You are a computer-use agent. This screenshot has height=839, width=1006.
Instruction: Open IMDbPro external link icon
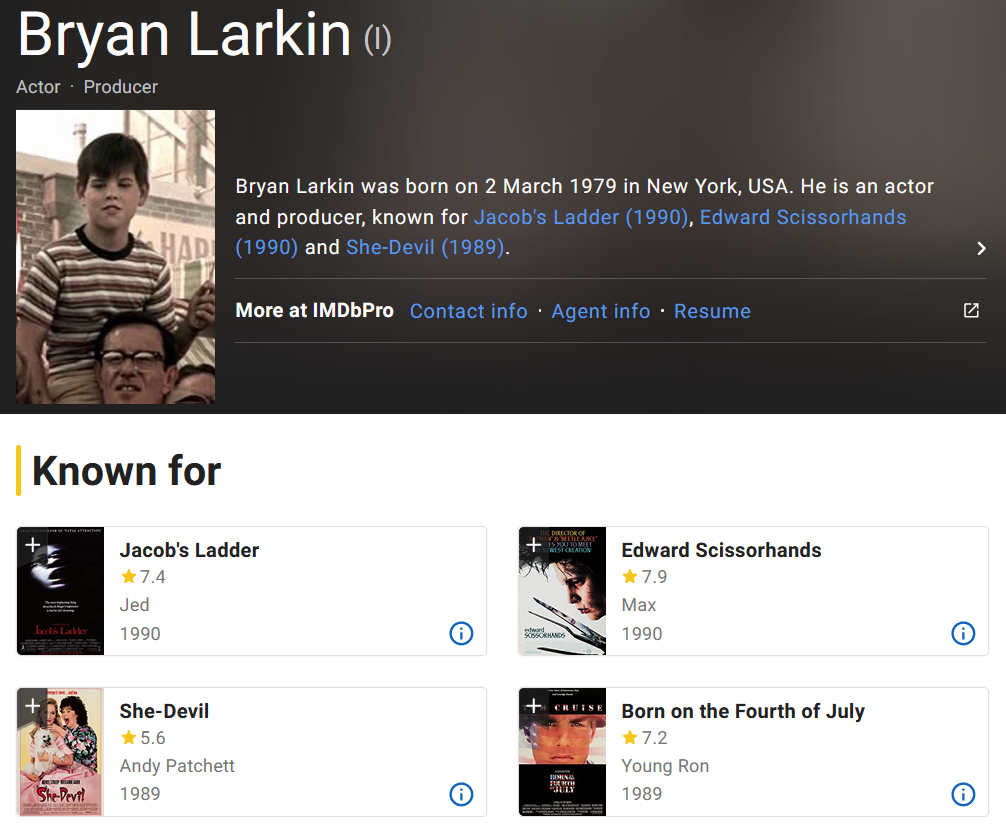coord(971,311)
